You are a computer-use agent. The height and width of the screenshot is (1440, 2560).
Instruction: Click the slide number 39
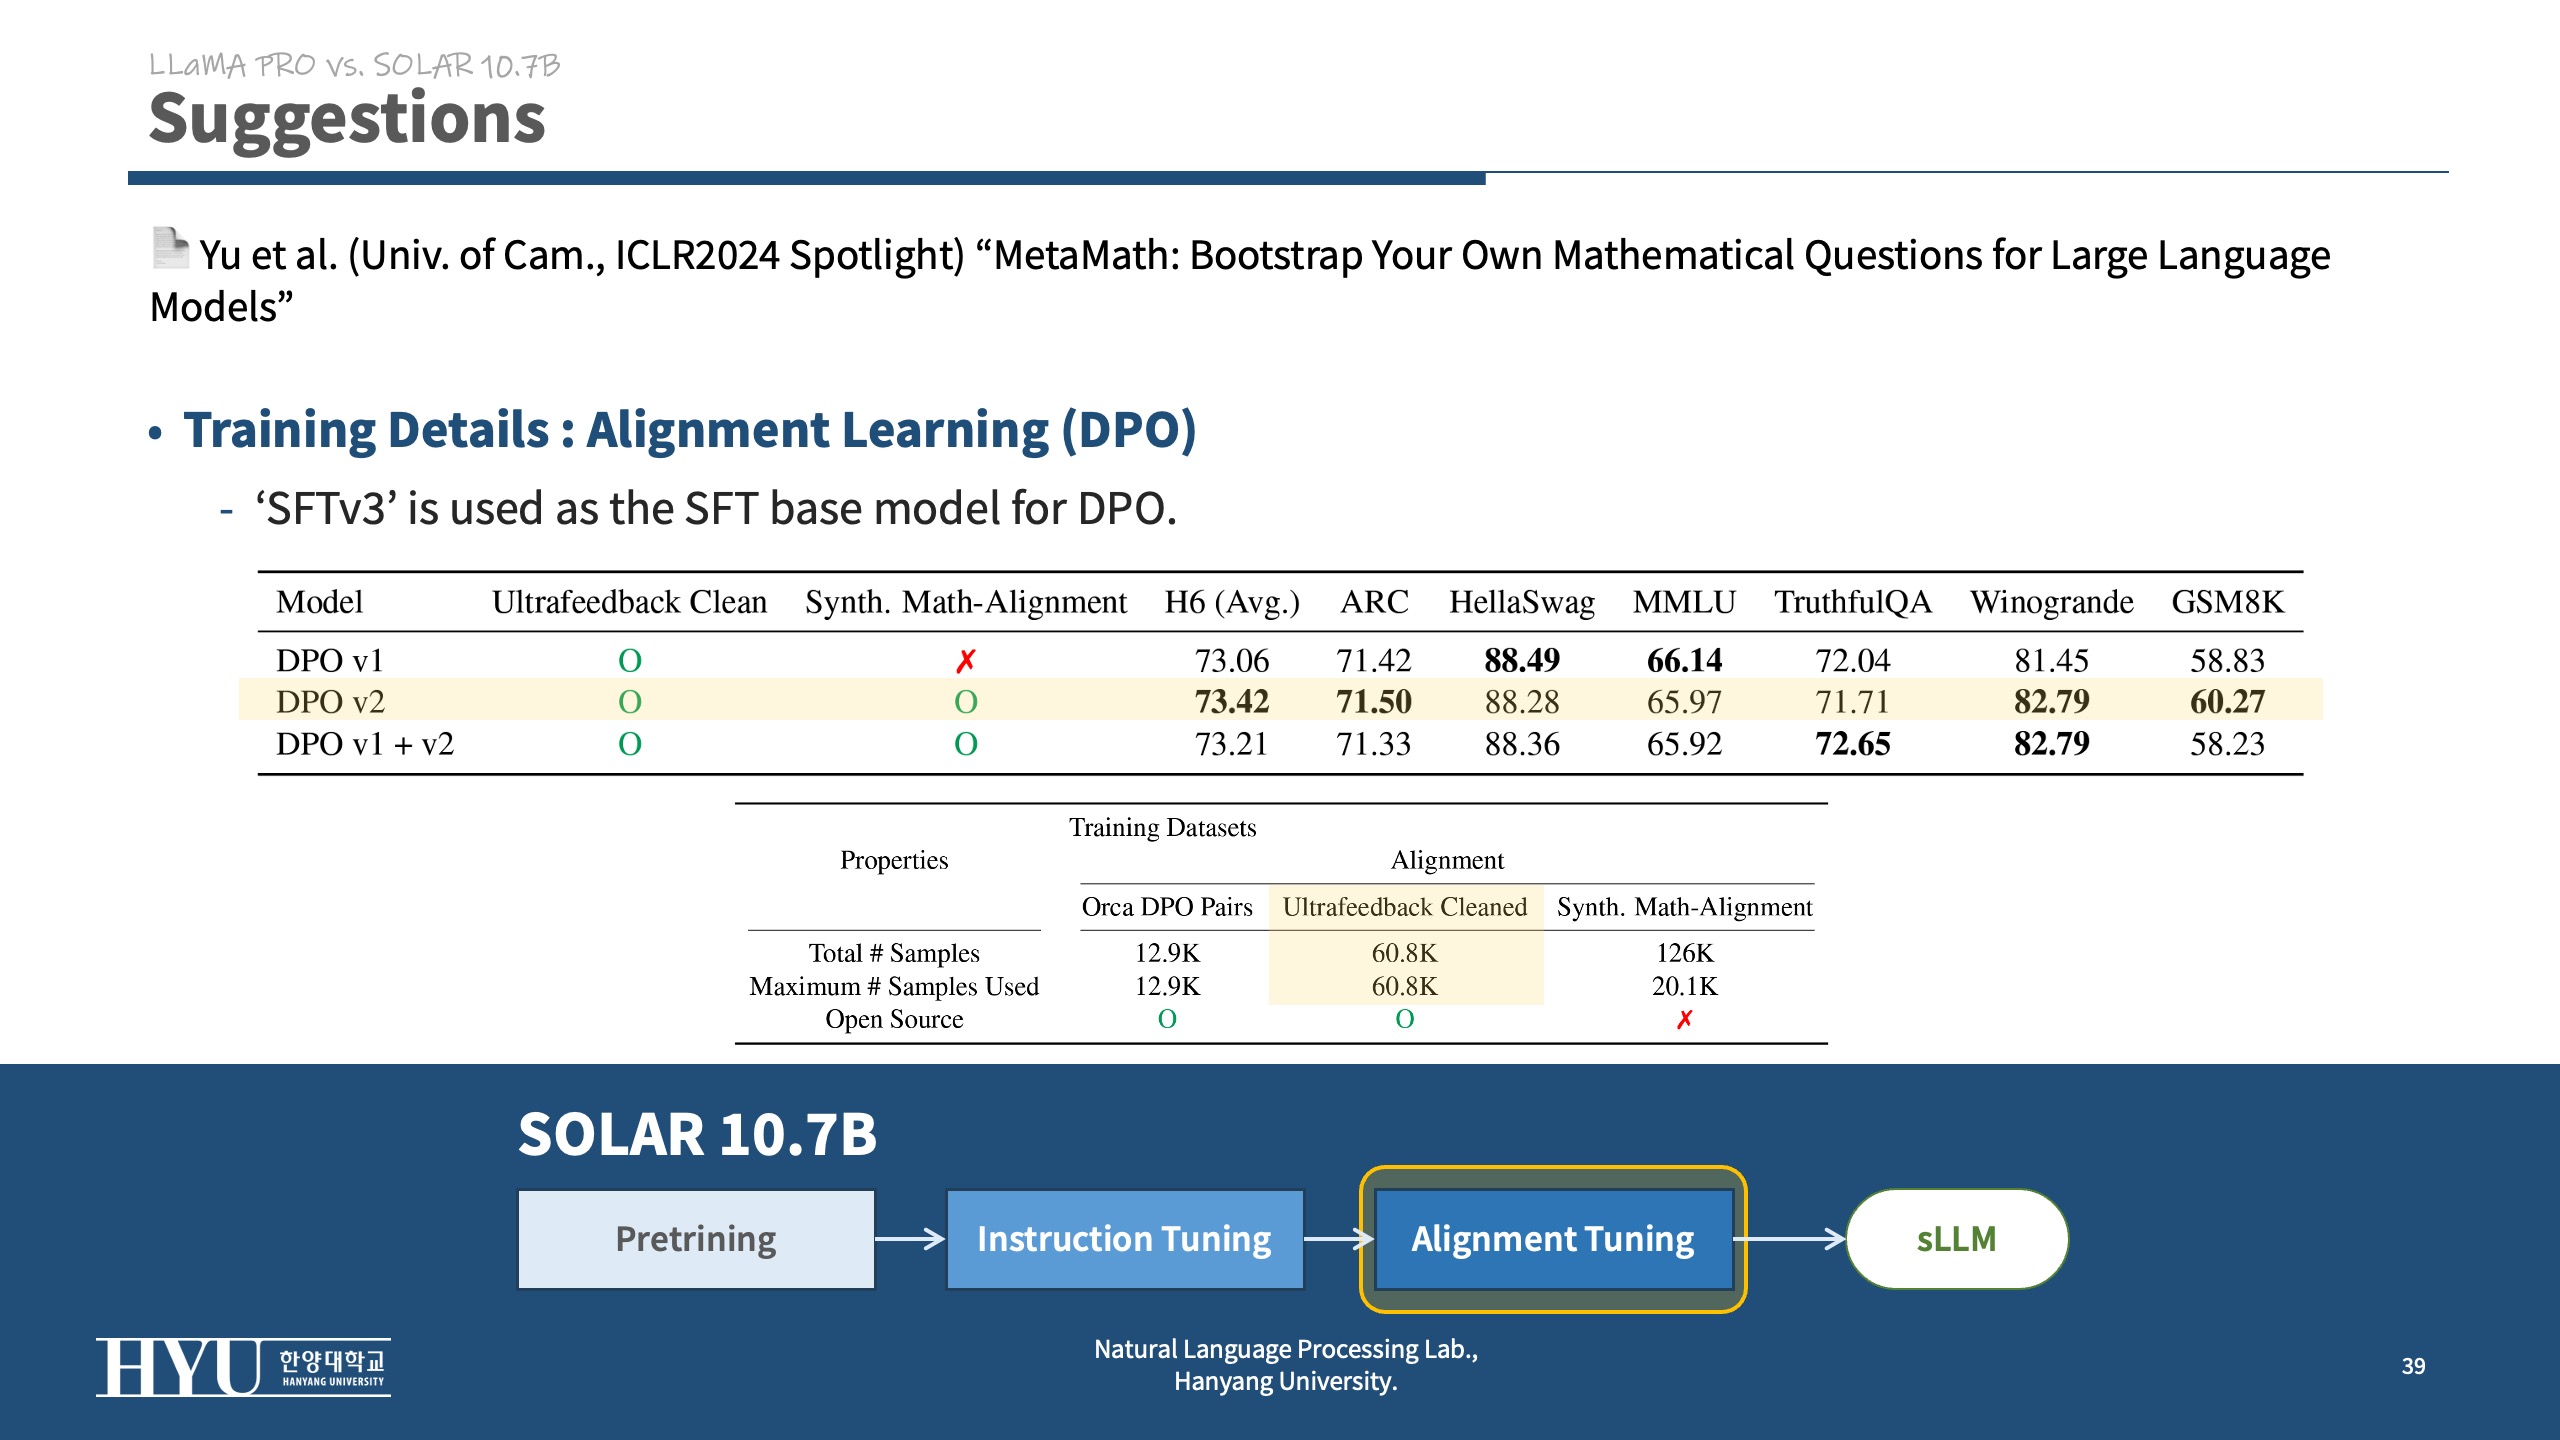(2412, 1366)
